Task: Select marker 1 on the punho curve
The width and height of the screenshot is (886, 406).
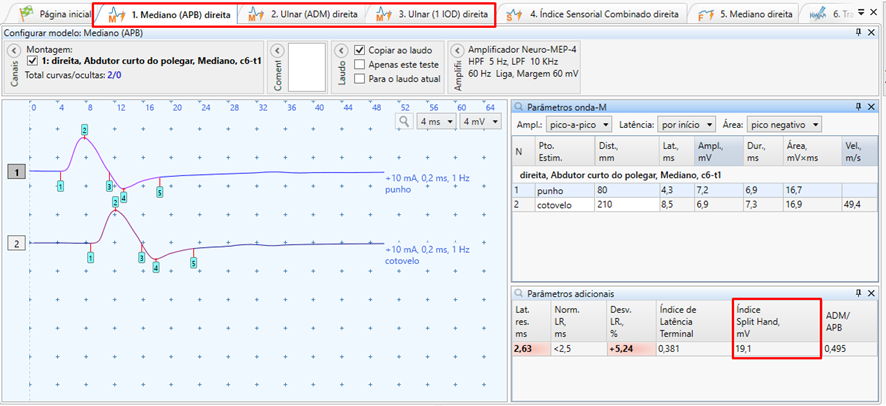Action: 60,185
